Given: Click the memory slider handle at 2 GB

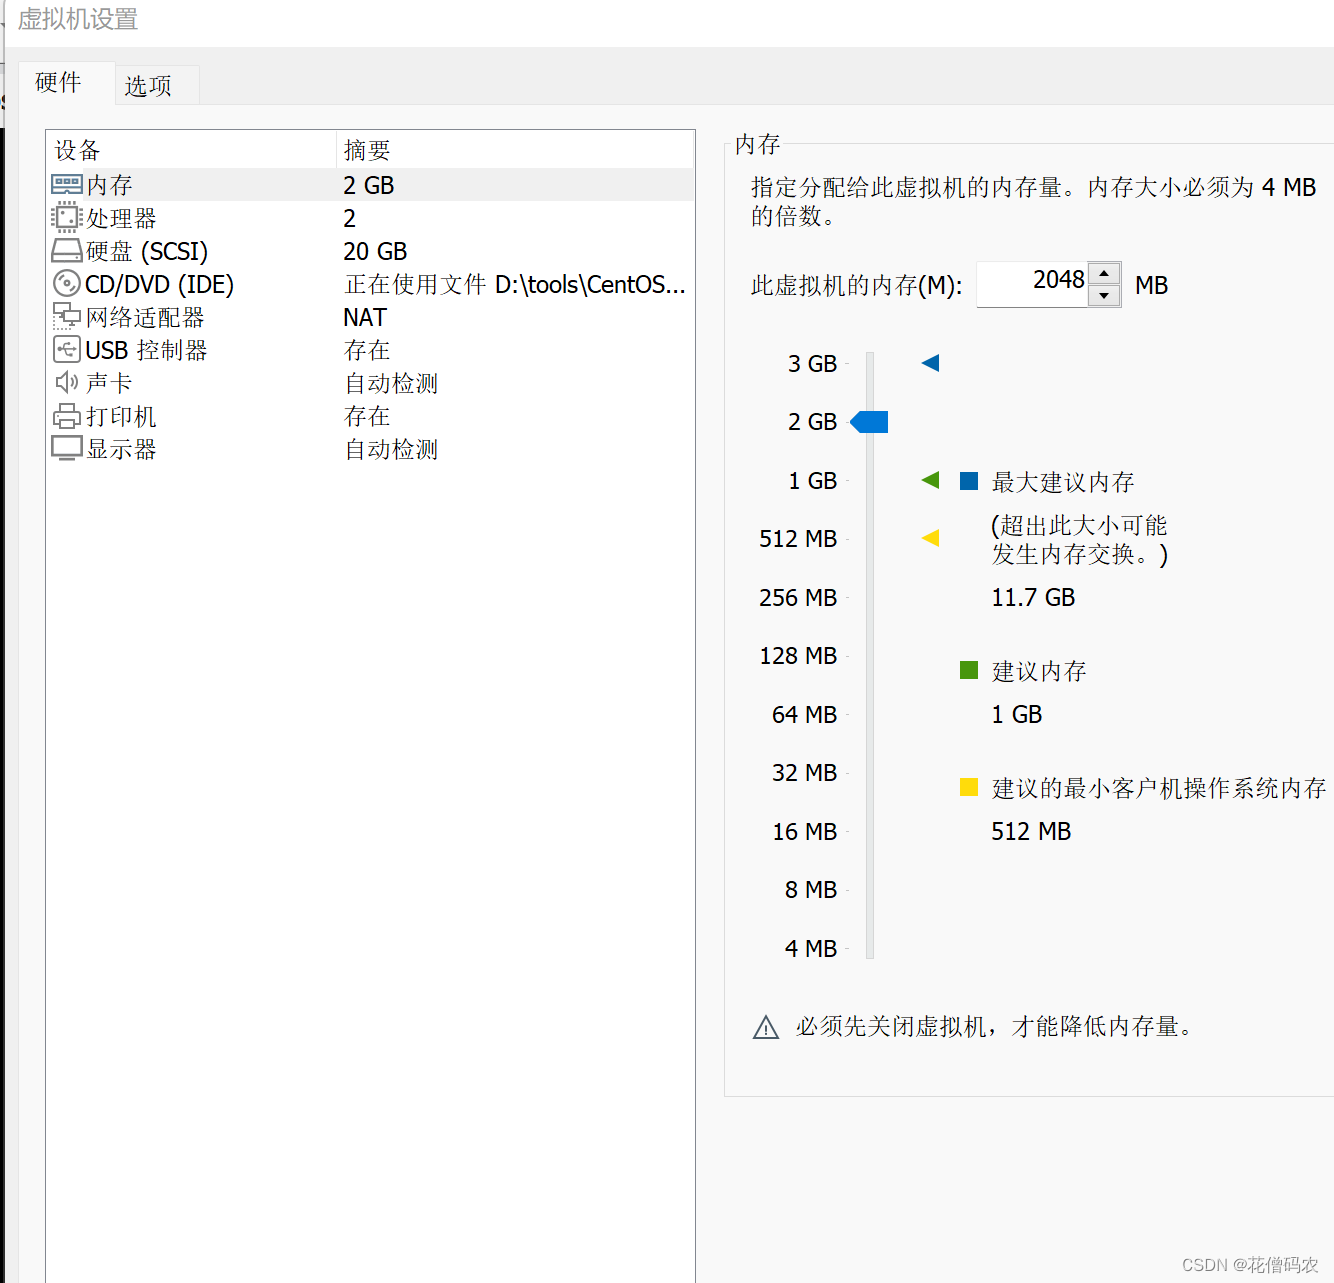Looking at the screenshot, I should (x=869, y=422).
